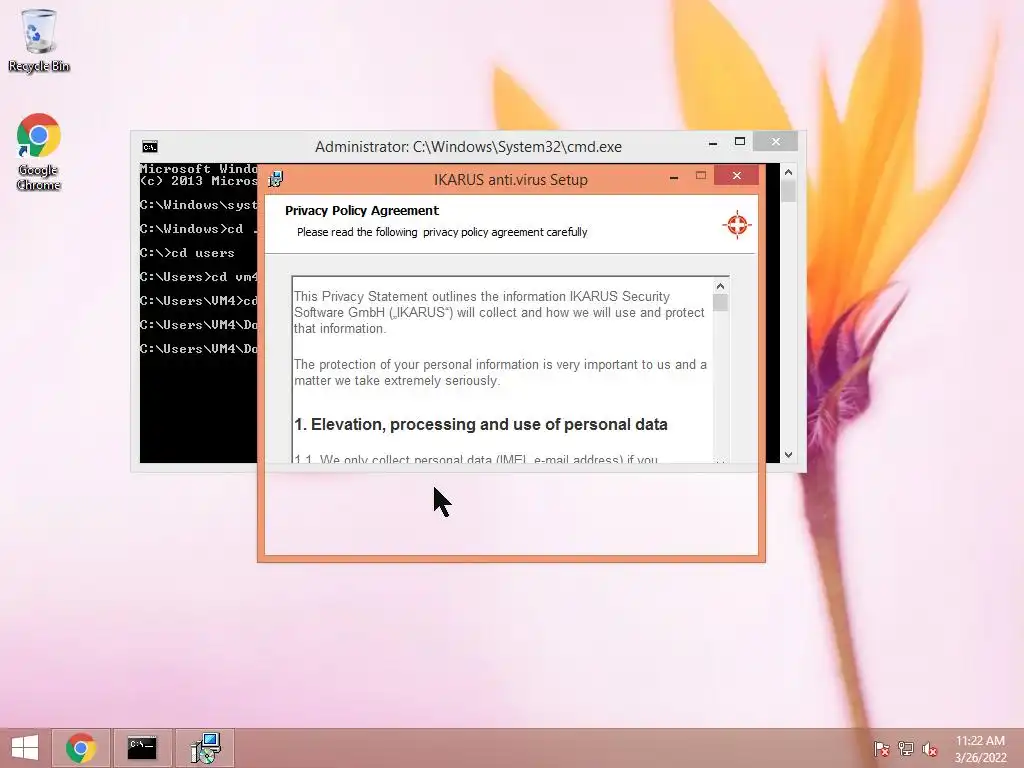
Task: Switch to Chrome in the taskbar
Action: 80,748
